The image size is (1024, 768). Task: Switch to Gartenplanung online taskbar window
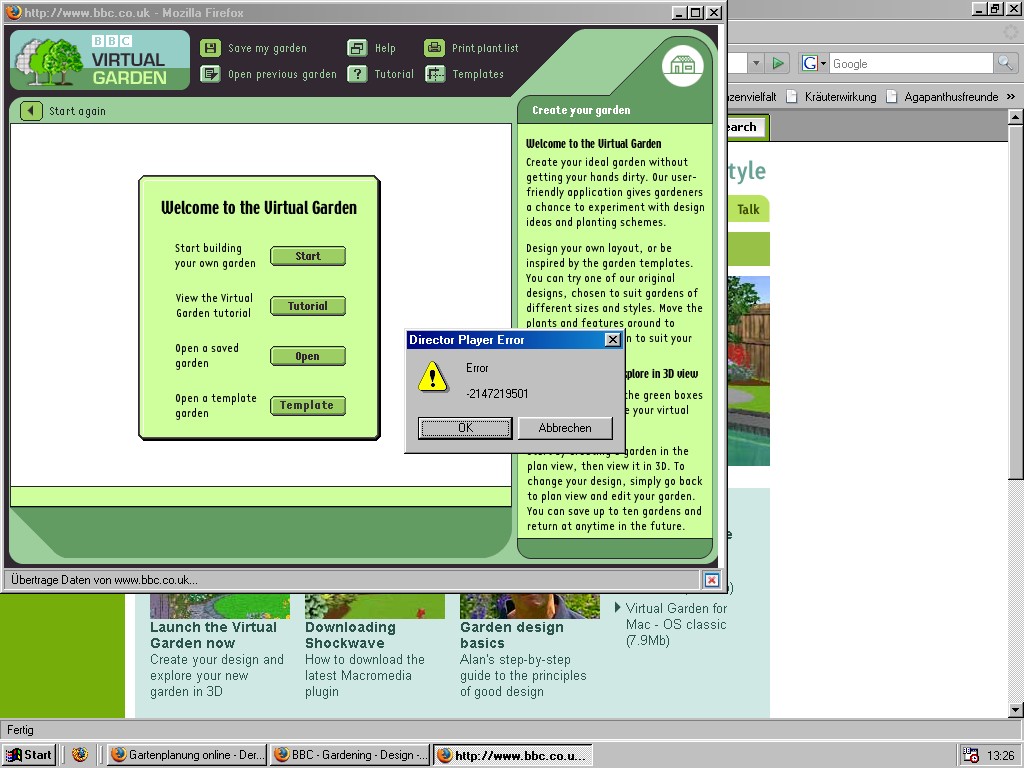(x=187, y=755)
